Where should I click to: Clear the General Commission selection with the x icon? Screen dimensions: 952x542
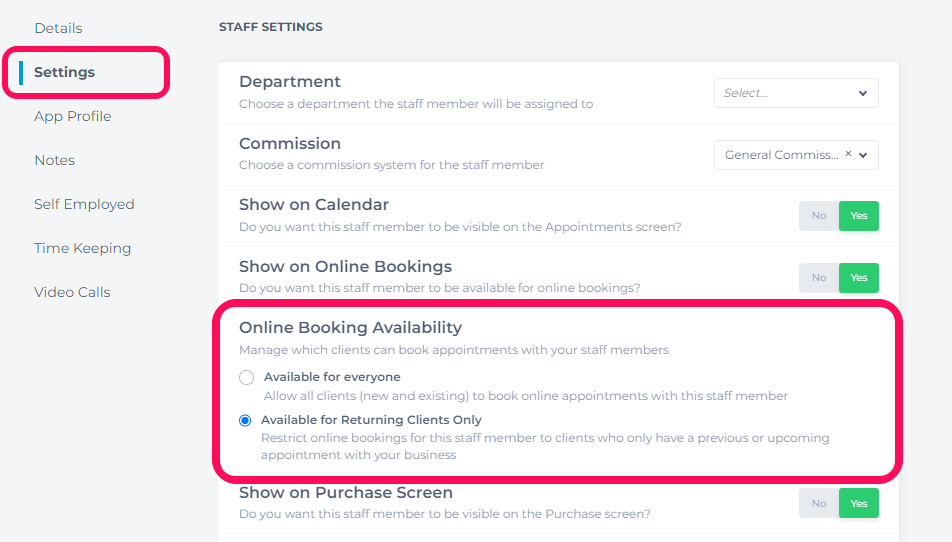point(848,154)
